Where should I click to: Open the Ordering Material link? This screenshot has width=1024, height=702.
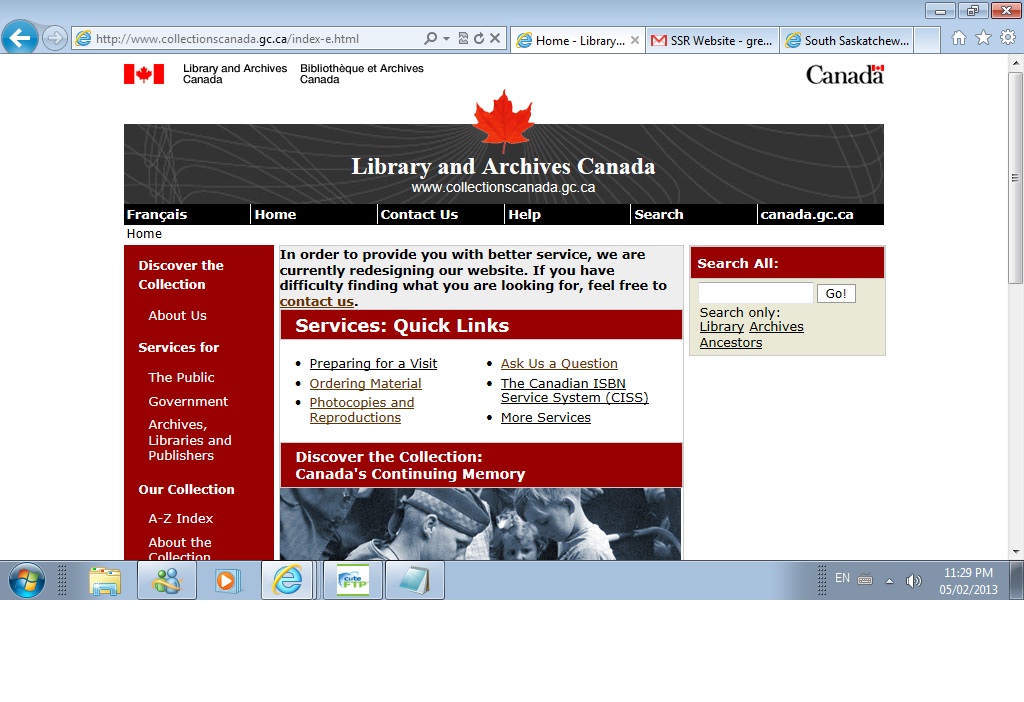[x=365, y=383]
